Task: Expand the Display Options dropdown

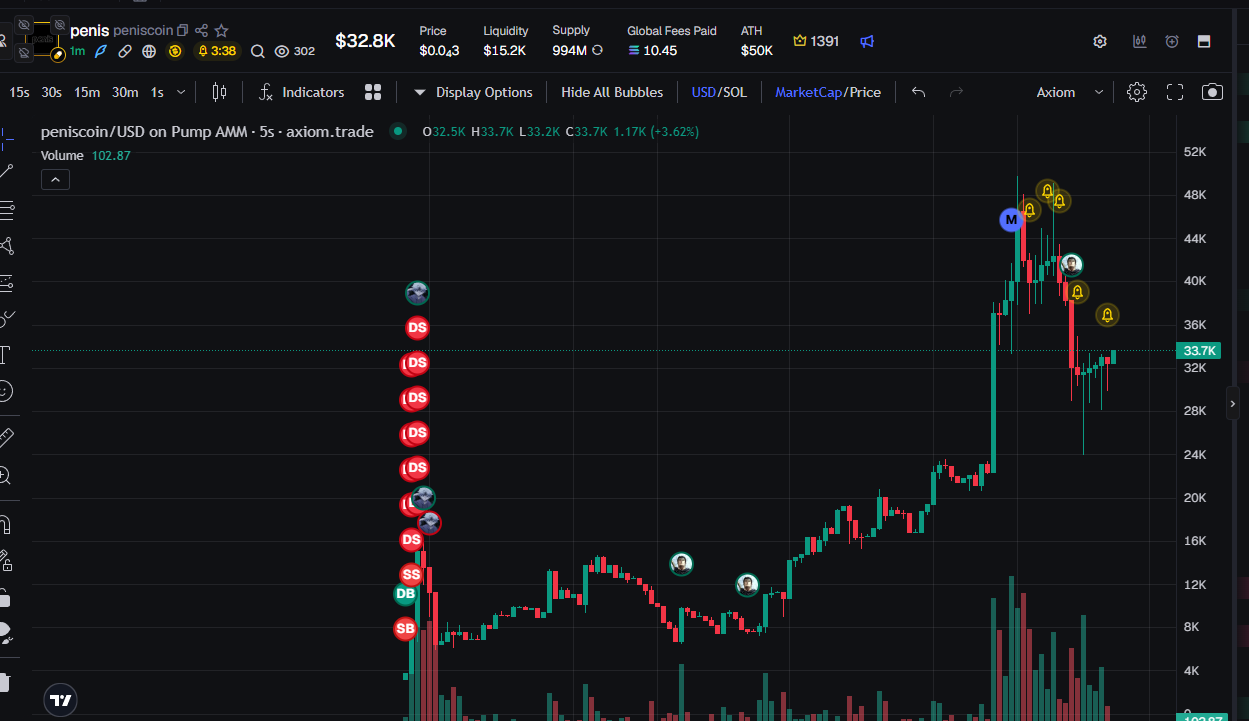Action: pyautogui.click(x=473, y=92)
